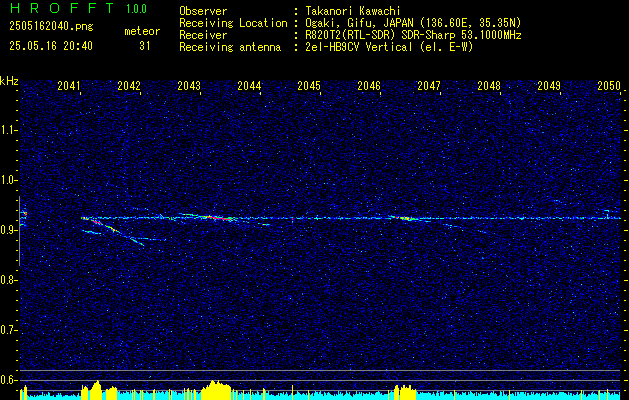Click the Receiving Location field label

pos(233,23)
